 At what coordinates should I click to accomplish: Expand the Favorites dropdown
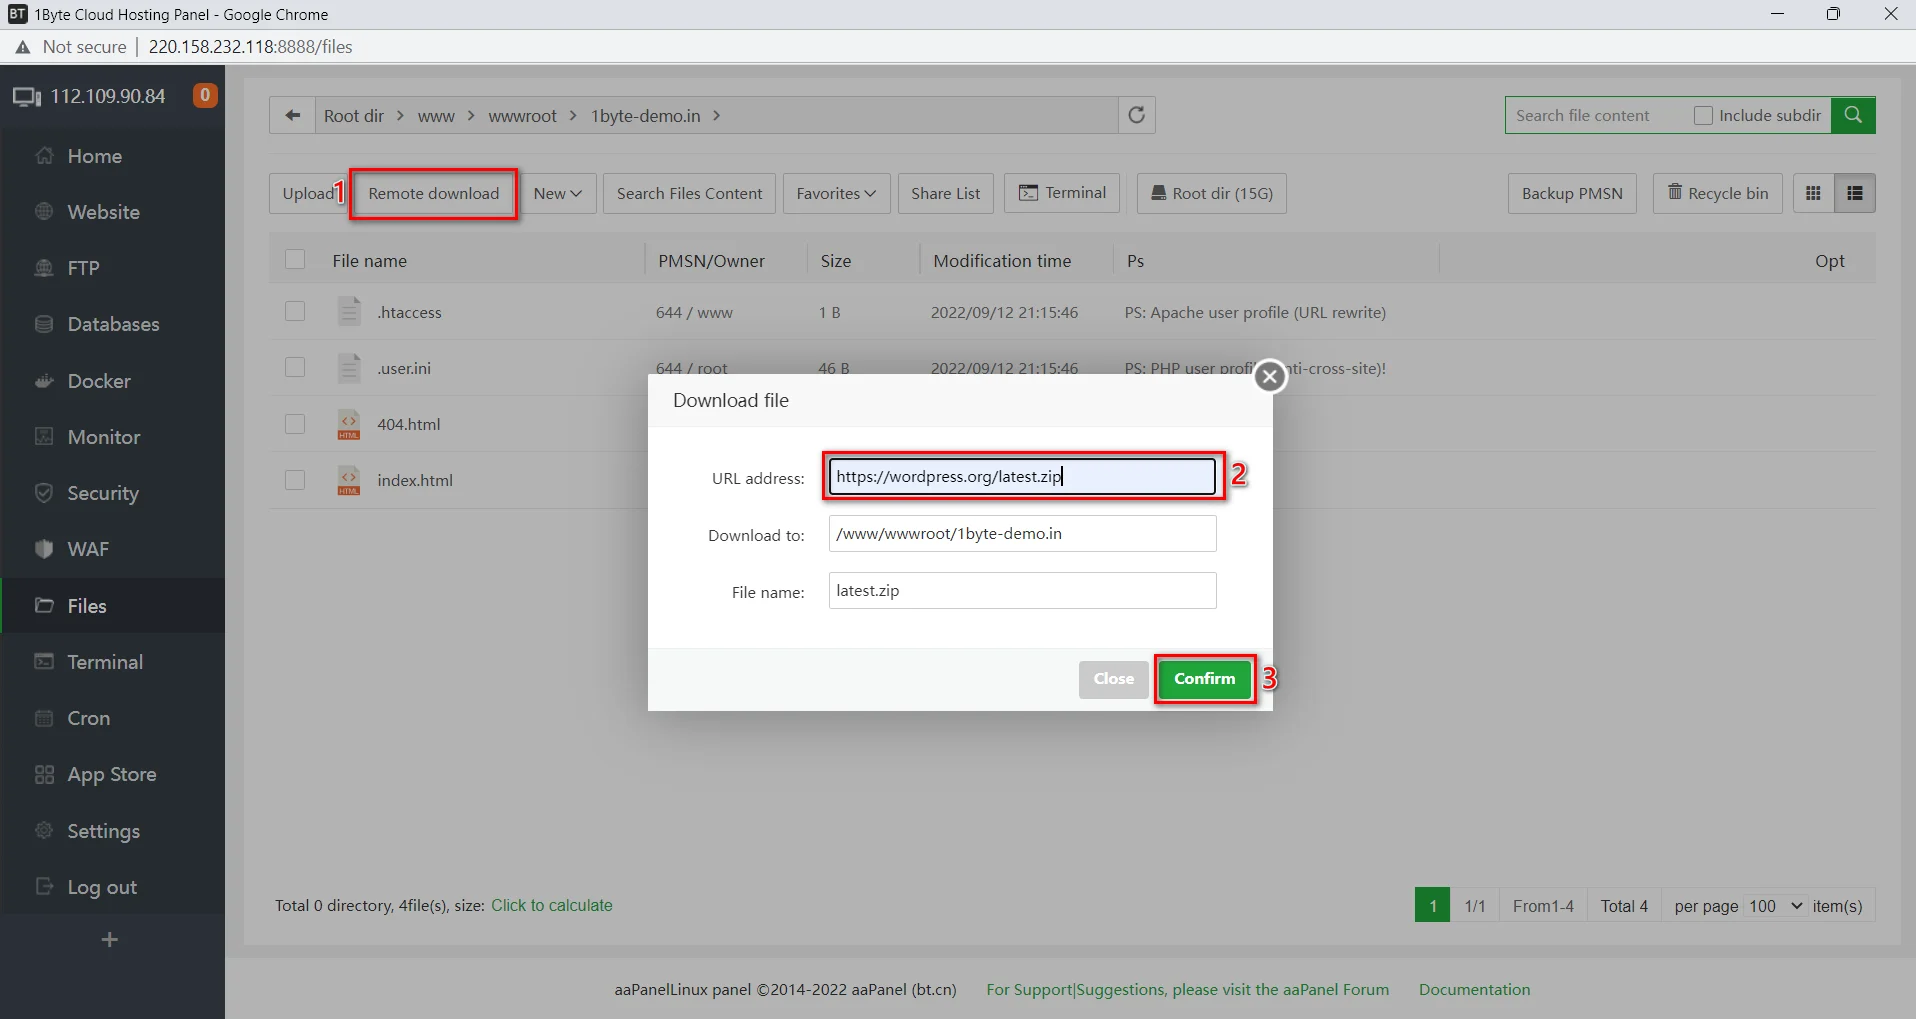tap(836, 193)
